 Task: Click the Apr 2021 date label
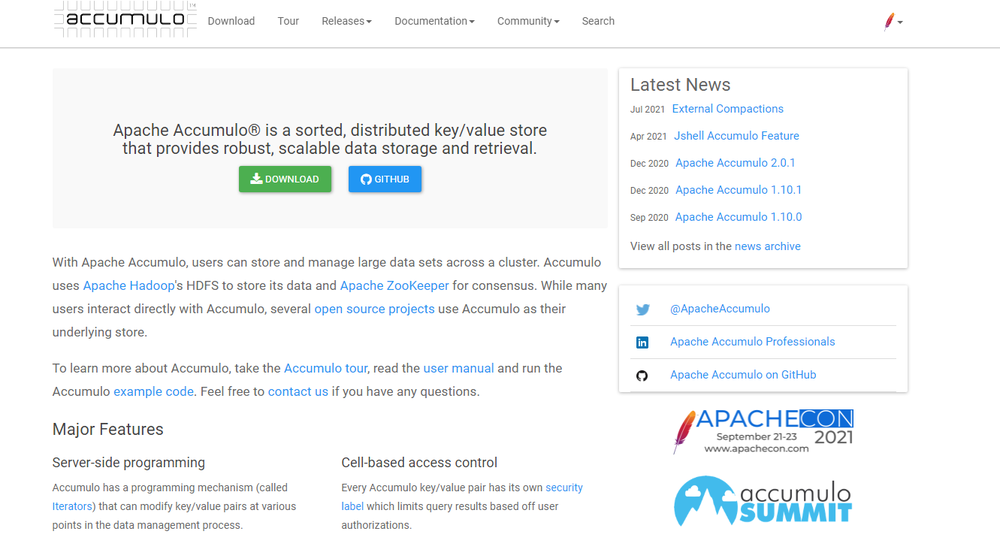(x=649, y=137)
